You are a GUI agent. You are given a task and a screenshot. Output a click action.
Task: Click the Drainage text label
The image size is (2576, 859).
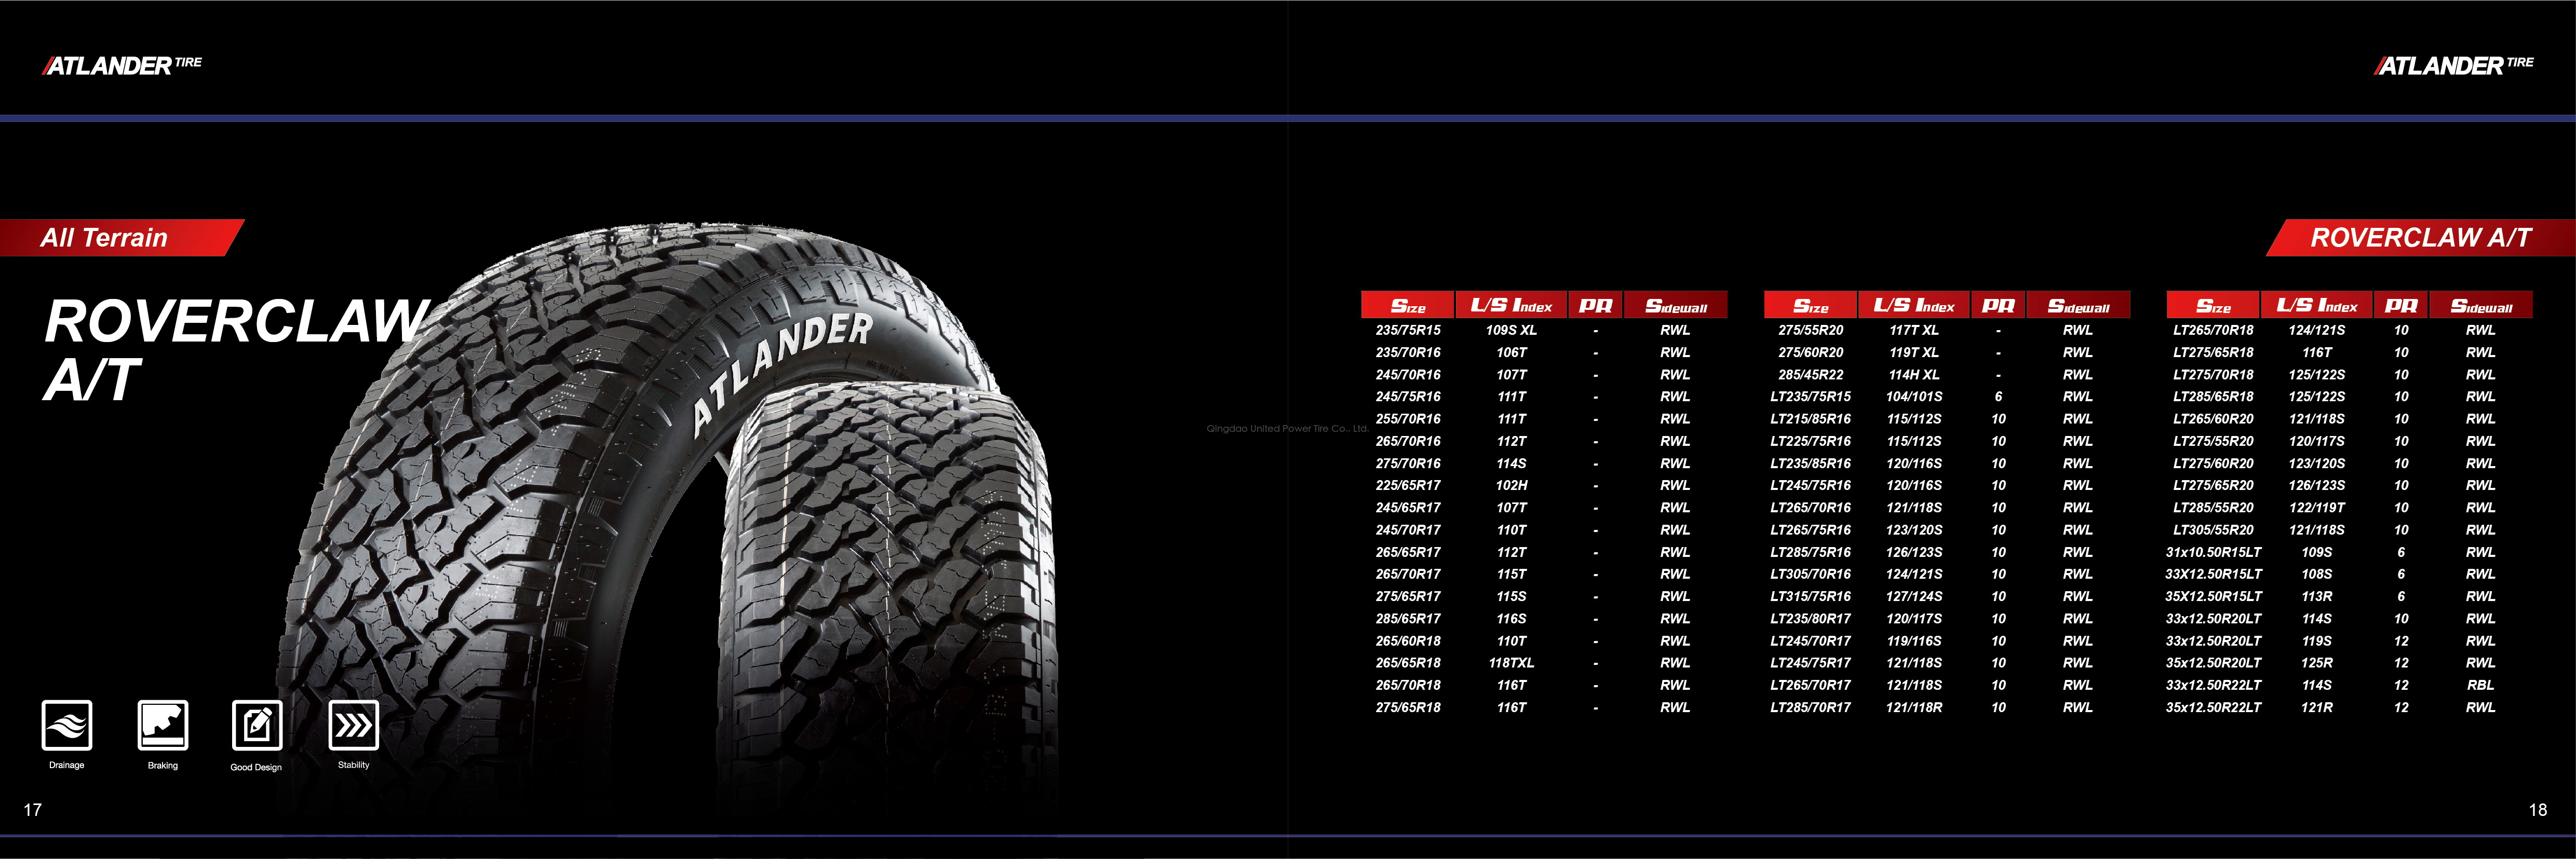tap(67, 765)
